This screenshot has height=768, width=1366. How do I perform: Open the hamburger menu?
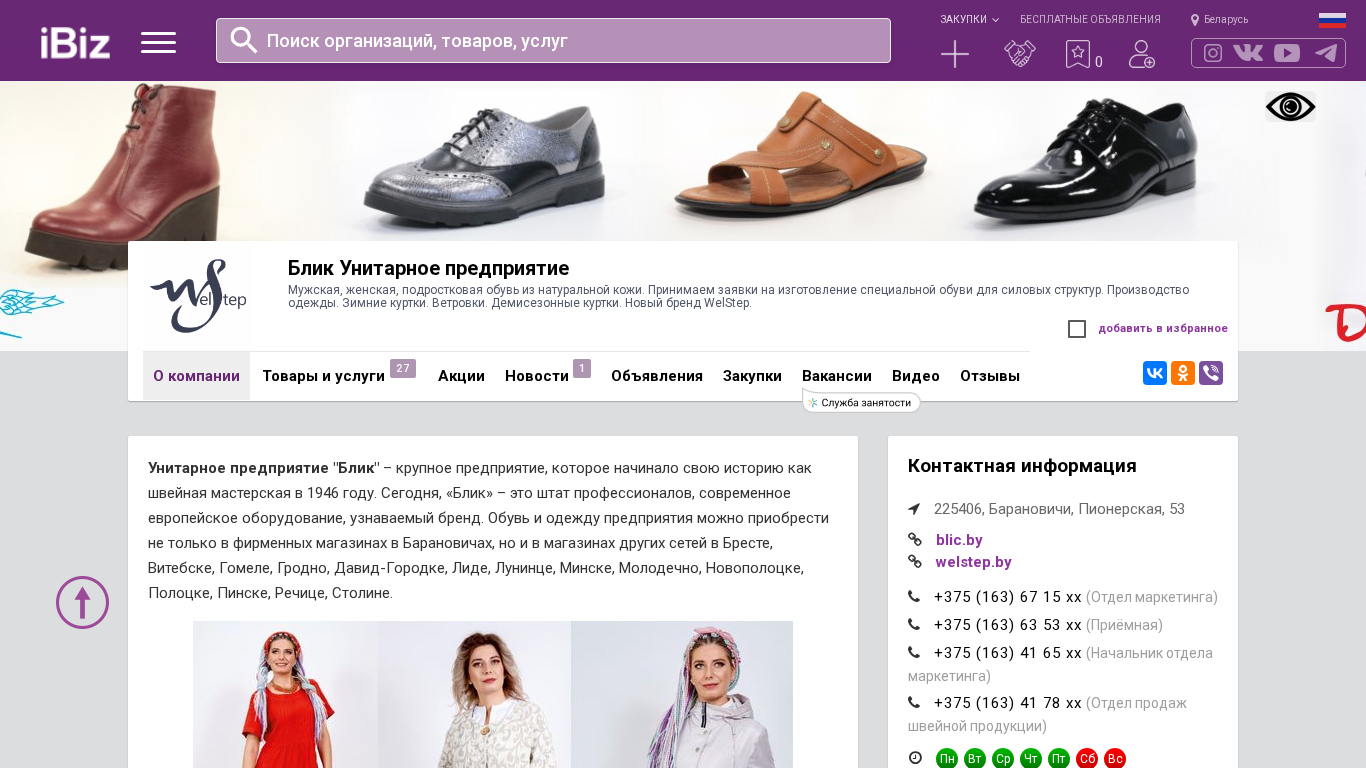click(158, 42)
